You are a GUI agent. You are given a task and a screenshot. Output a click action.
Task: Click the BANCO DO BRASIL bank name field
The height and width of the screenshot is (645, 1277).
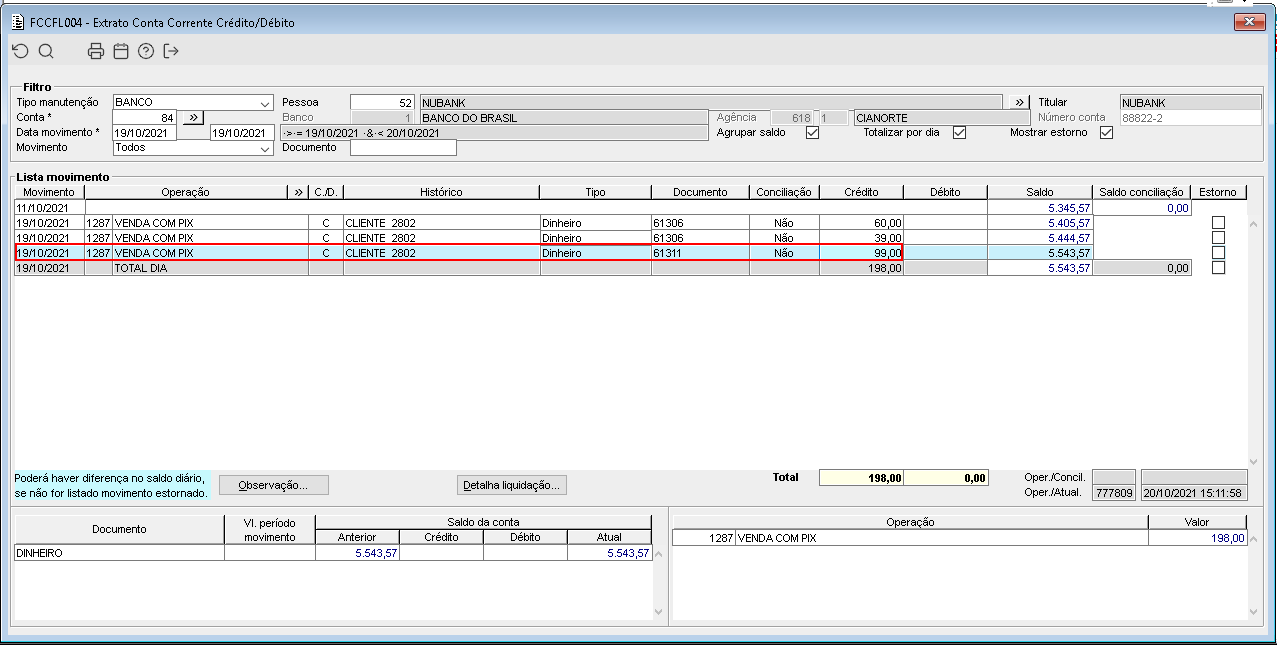point(564,117)
